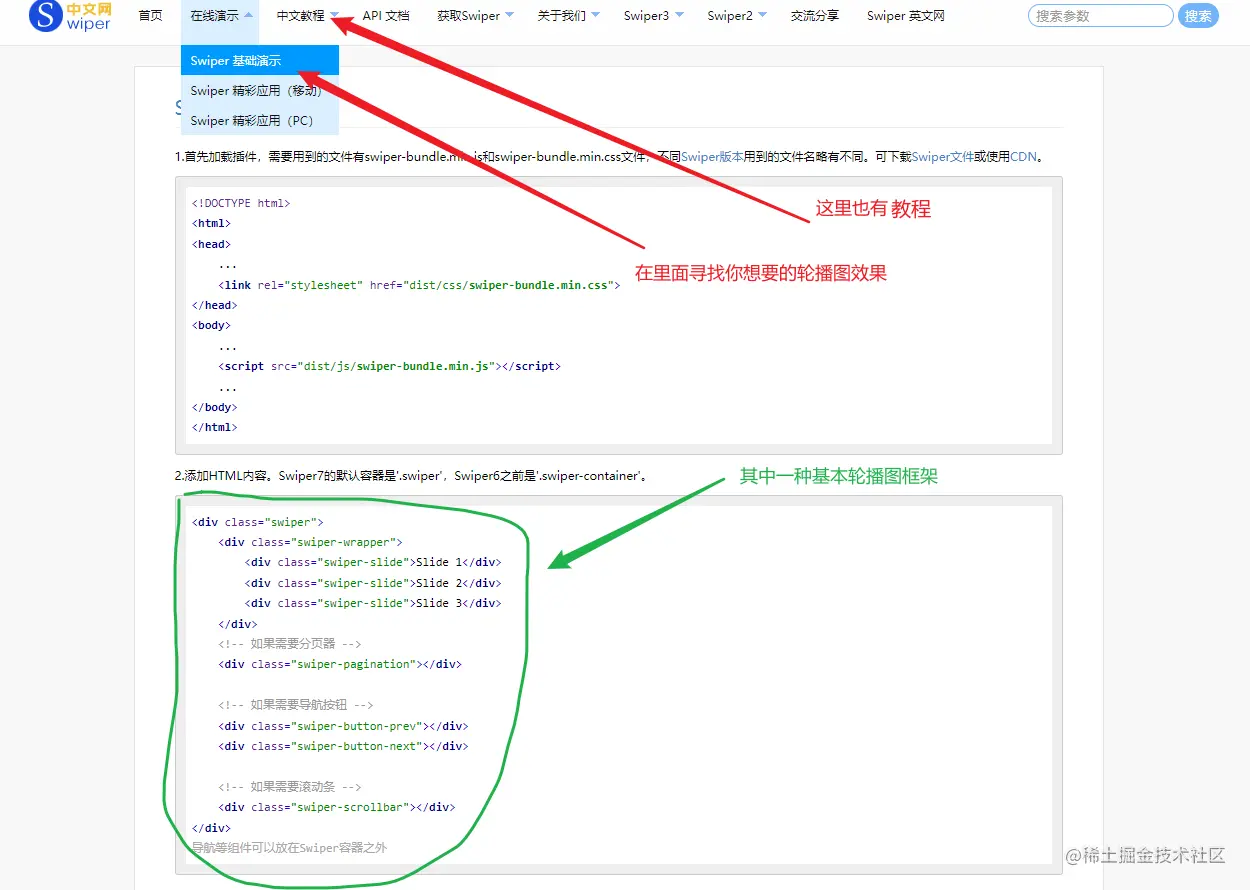Click step 2 添加HTML内容 paragraph

coord(412,476)
